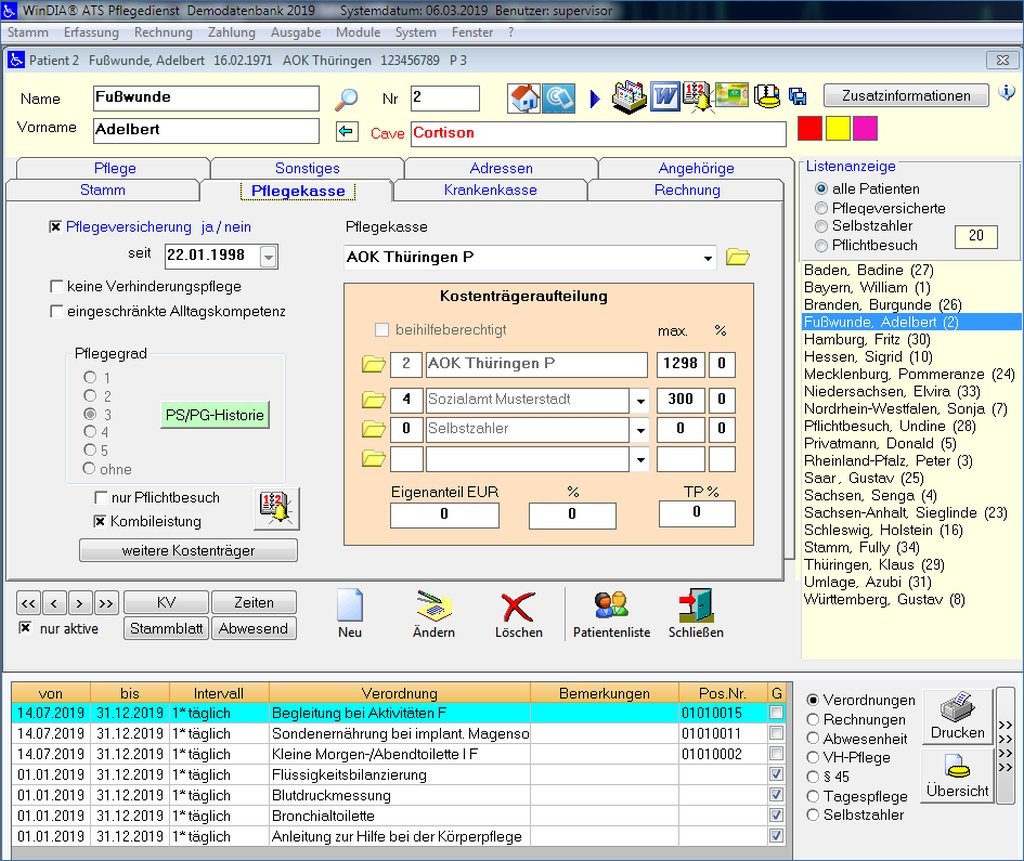Screen dimensions: 1024x861
Task: Switch to the Krankenkasse tab
Action: point(490,190)
